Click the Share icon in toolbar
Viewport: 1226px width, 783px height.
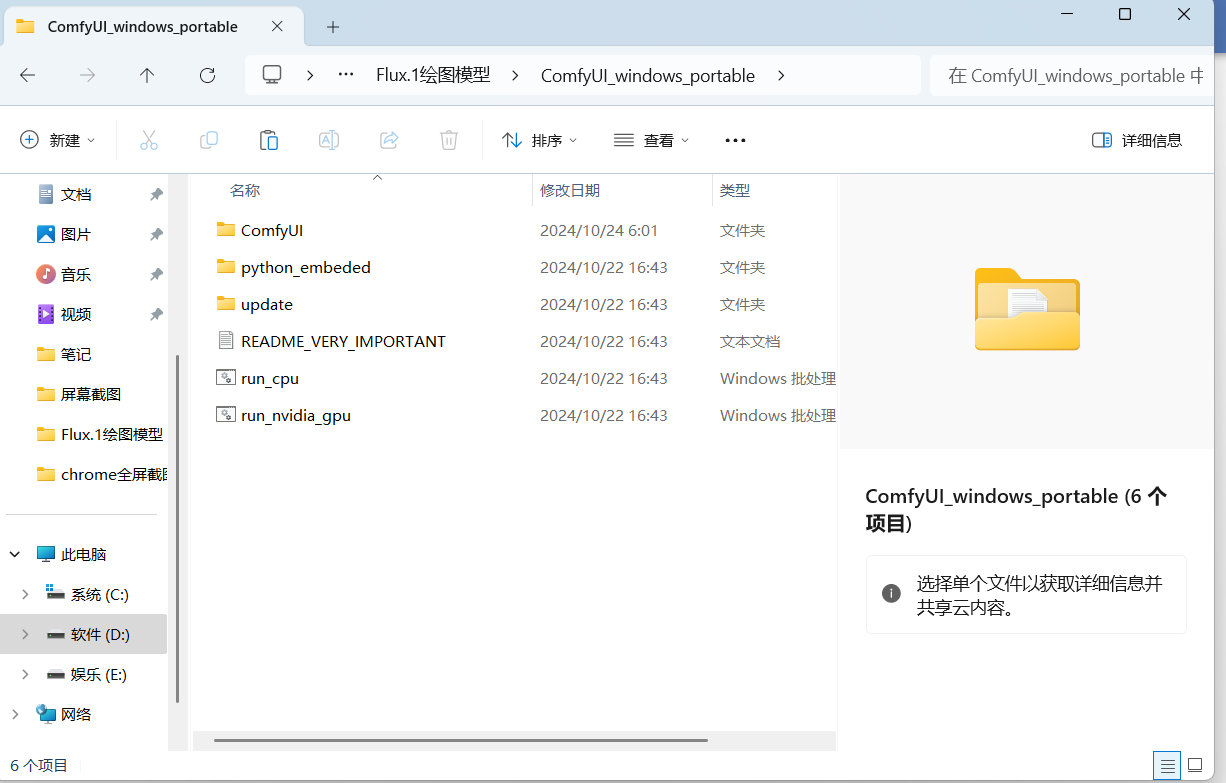(389, 140)
